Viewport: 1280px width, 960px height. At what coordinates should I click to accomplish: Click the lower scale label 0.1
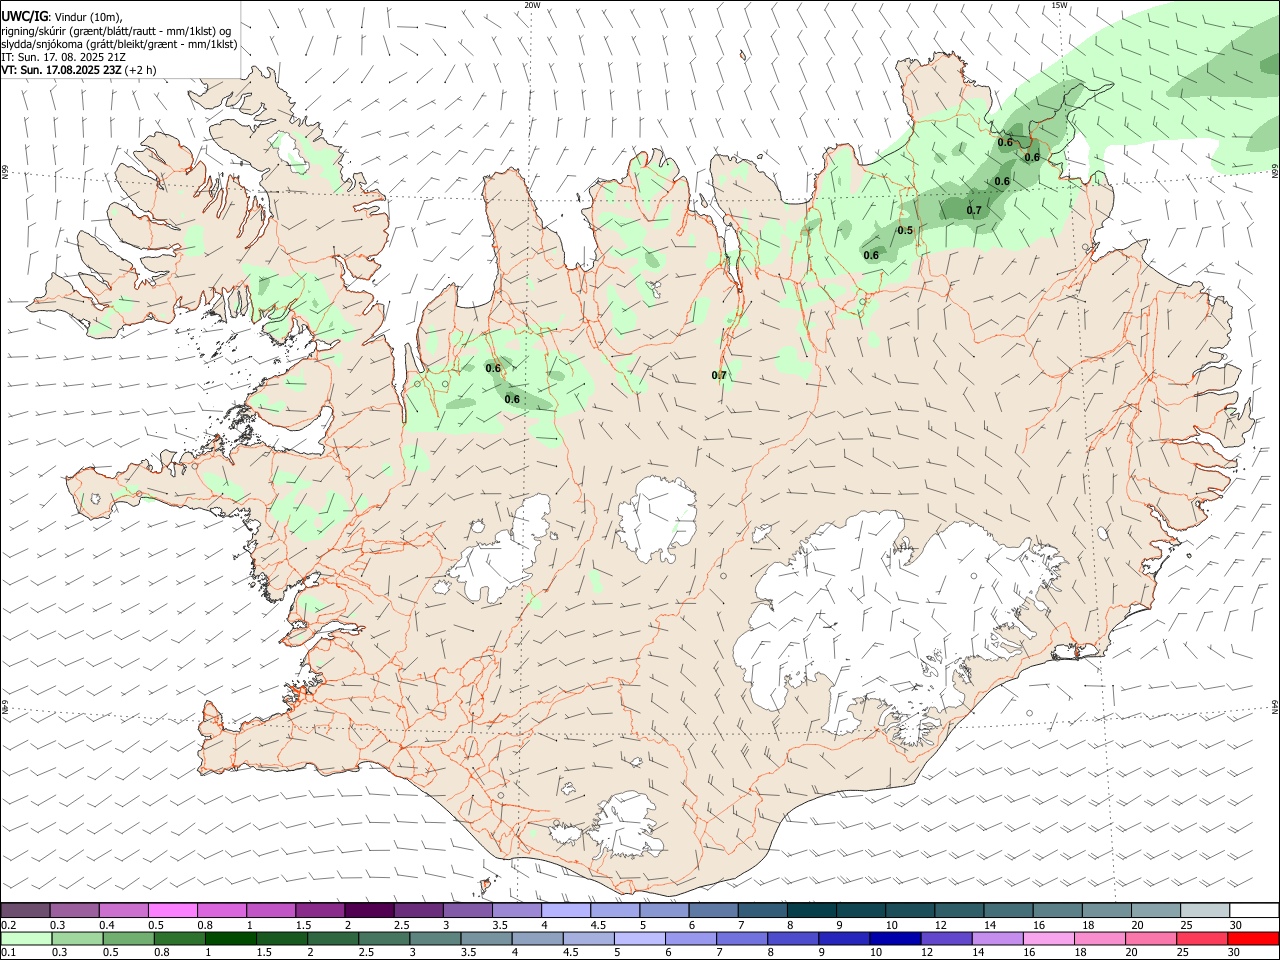[x=8, y=952]
